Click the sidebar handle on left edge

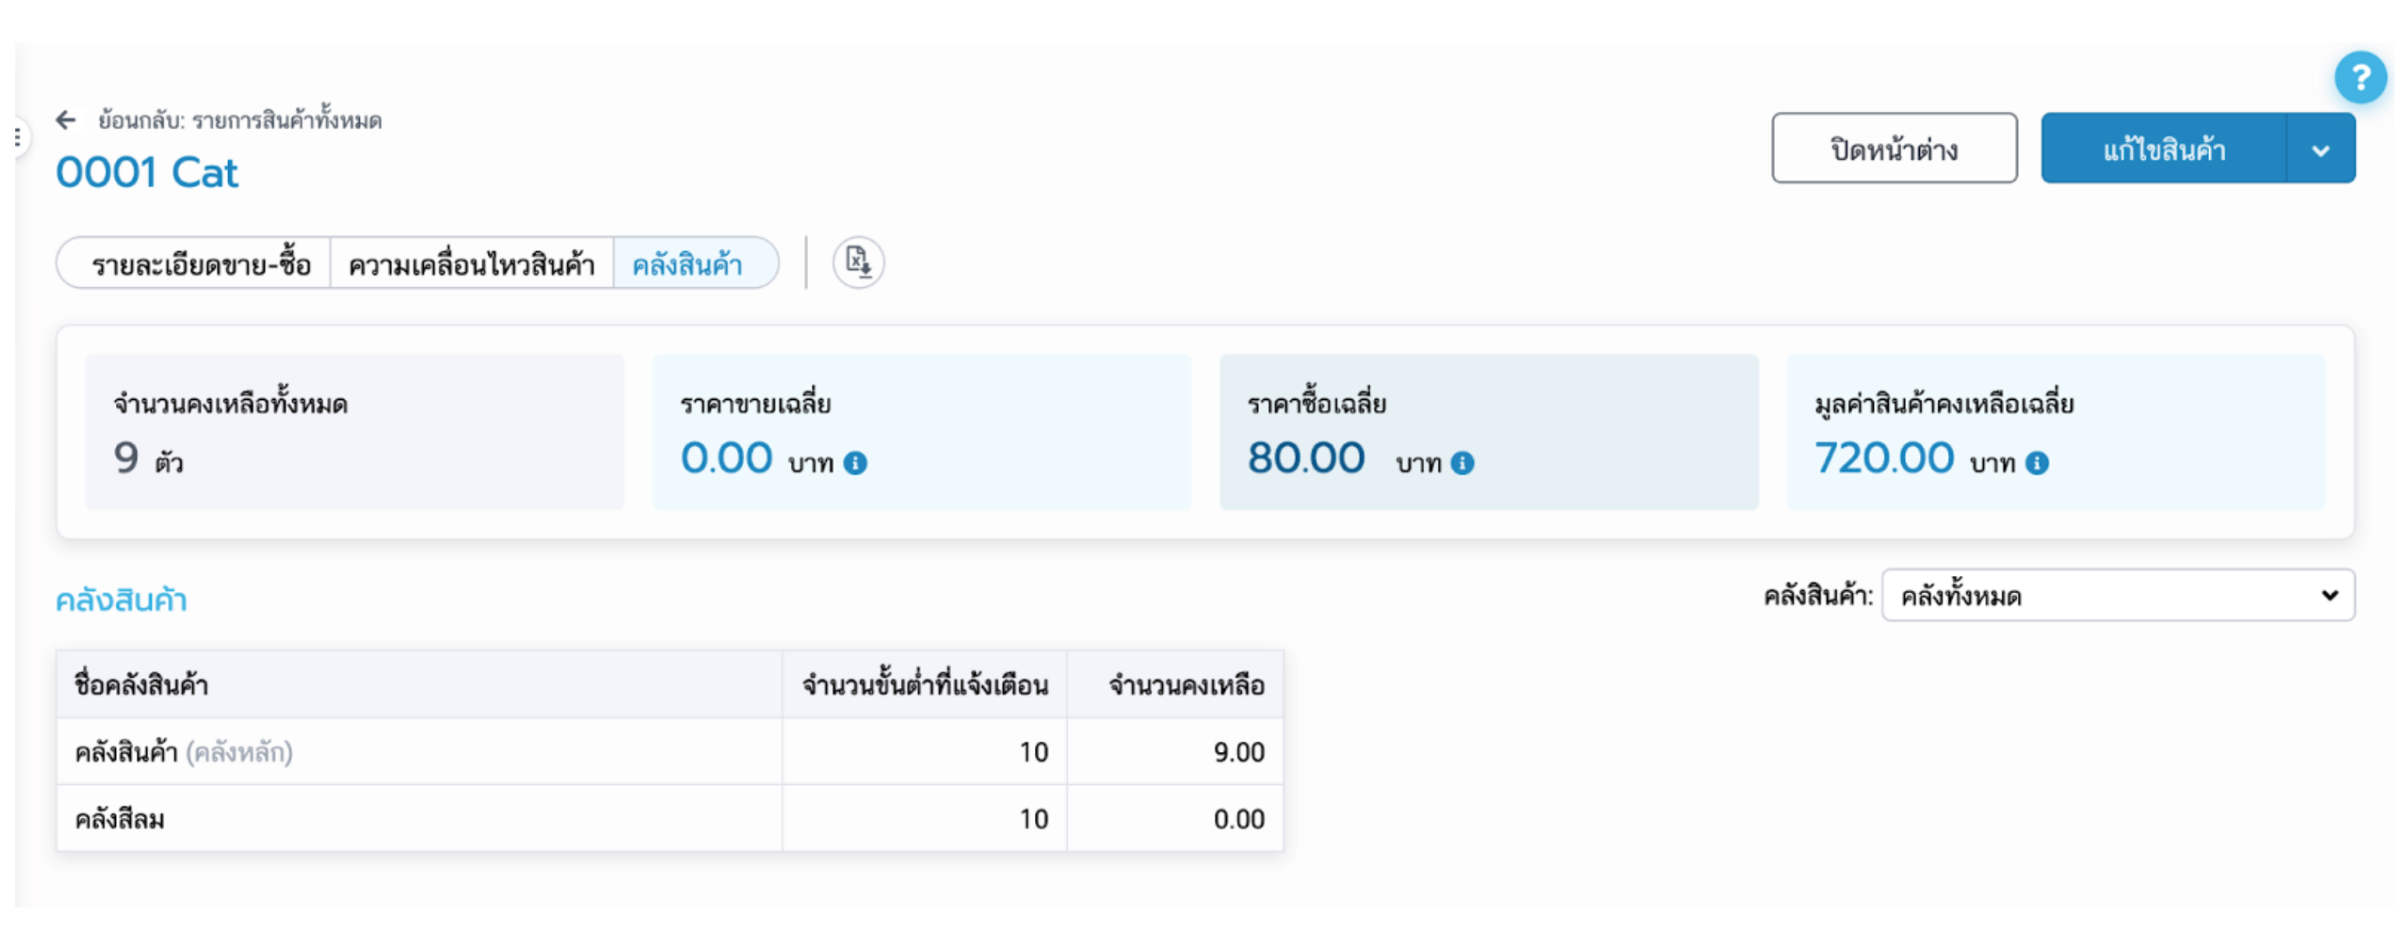click(18, 137)
